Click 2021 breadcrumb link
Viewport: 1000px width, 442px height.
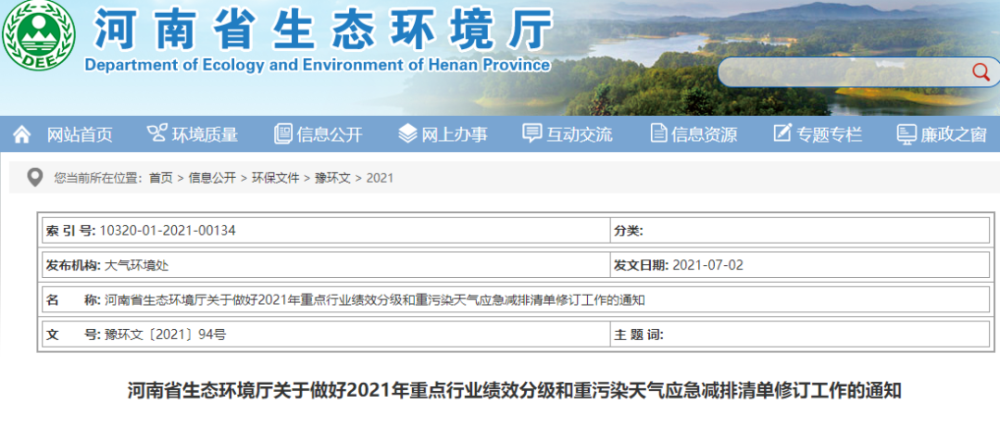pyautogui.click(x=380, y=178)
